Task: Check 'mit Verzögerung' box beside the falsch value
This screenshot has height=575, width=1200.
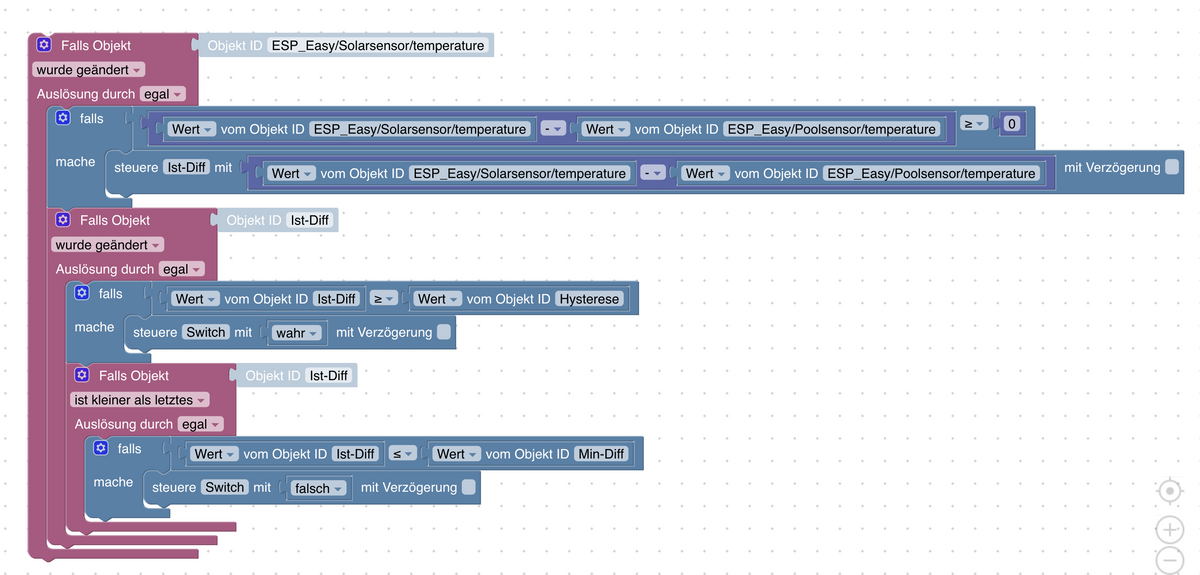Action: coord(469,487)
